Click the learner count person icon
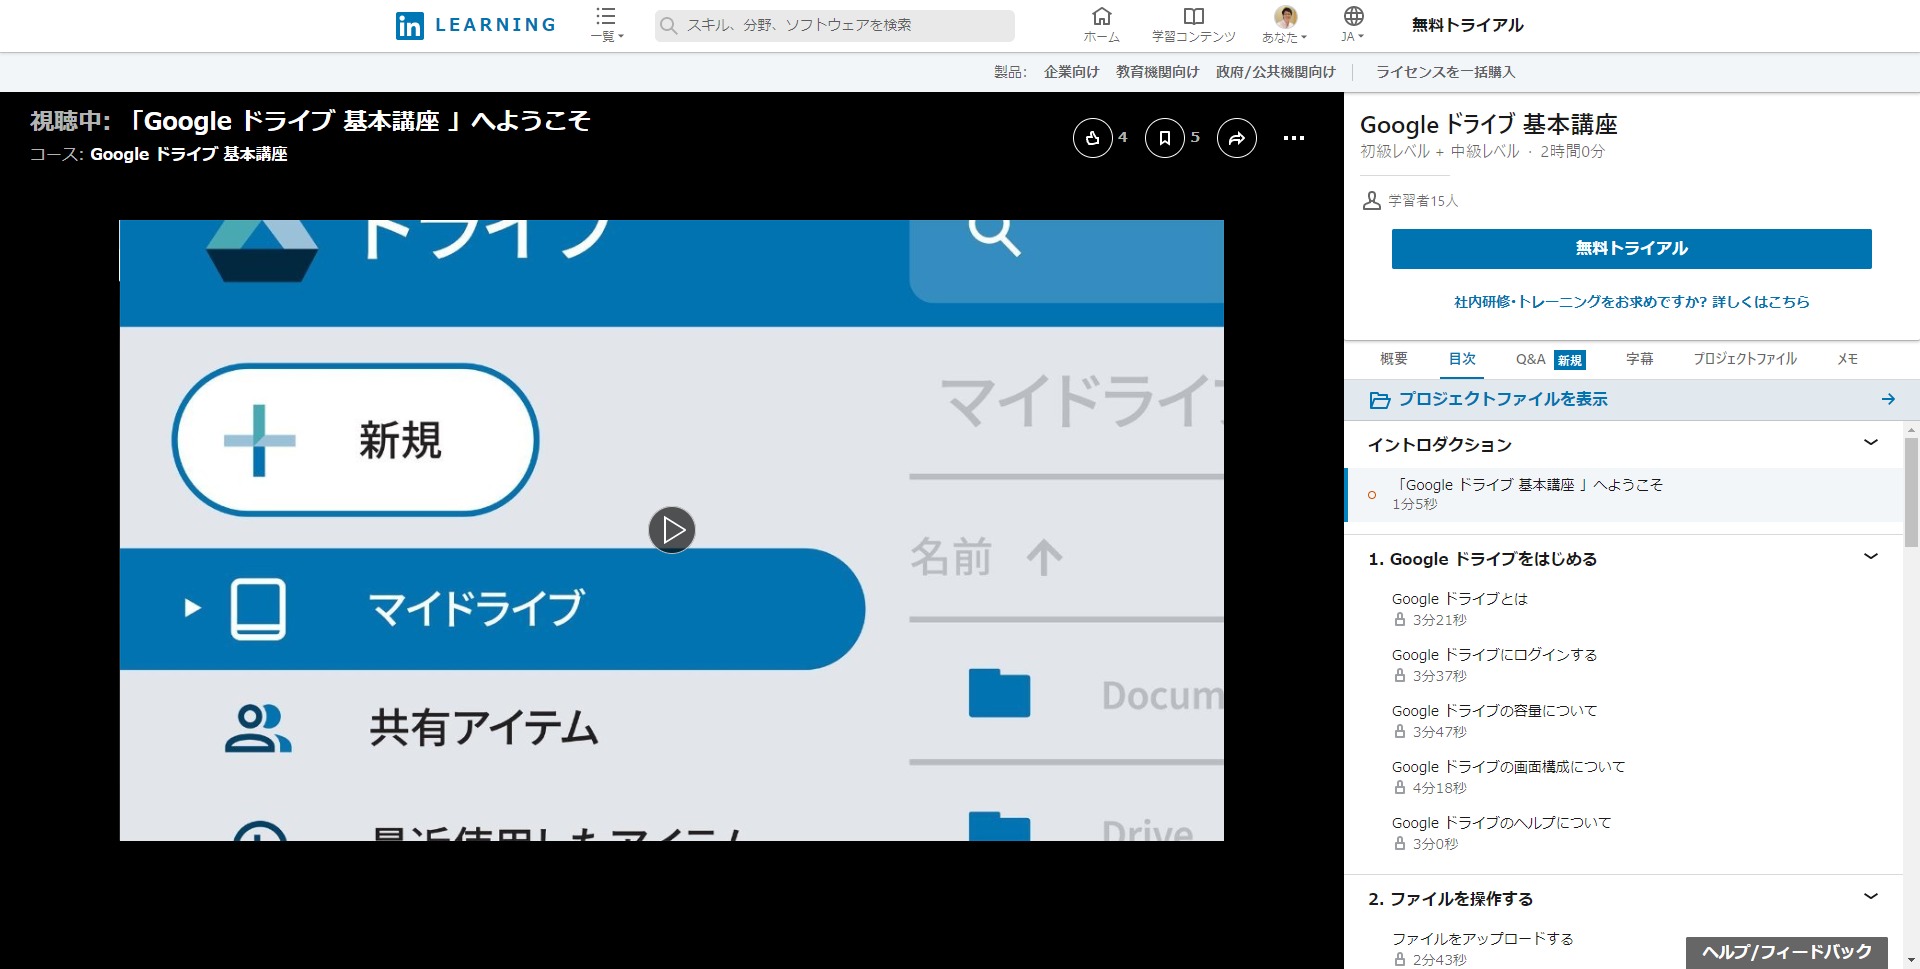The height and width of the screenshot is (969, 1920). (x=1372, y=200)
